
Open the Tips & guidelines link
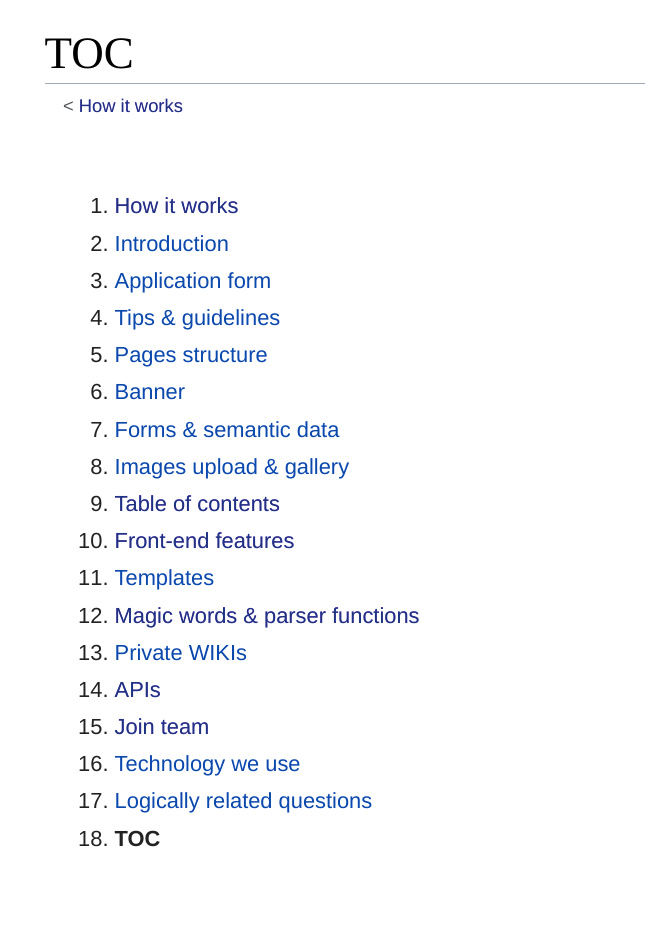[x=197, y=318]
